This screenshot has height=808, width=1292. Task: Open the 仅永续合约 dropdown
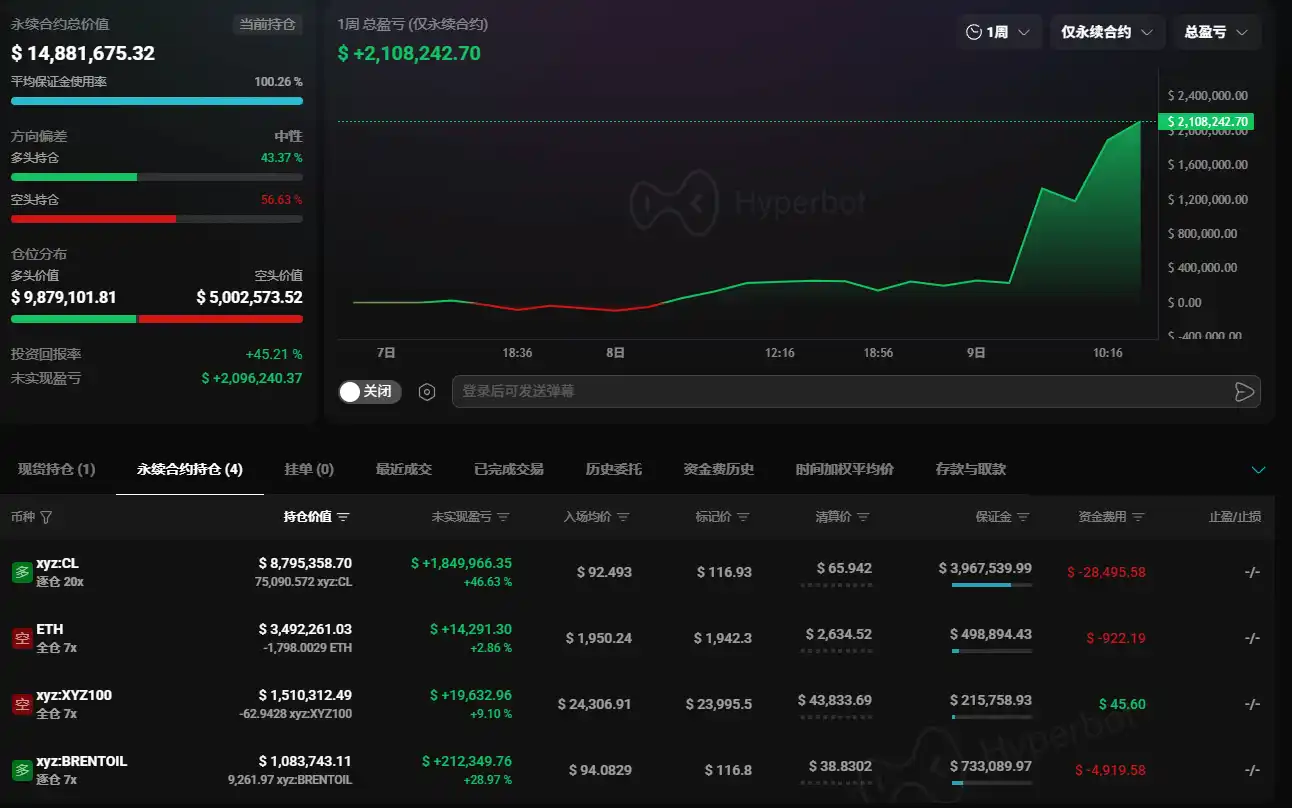1107,32
